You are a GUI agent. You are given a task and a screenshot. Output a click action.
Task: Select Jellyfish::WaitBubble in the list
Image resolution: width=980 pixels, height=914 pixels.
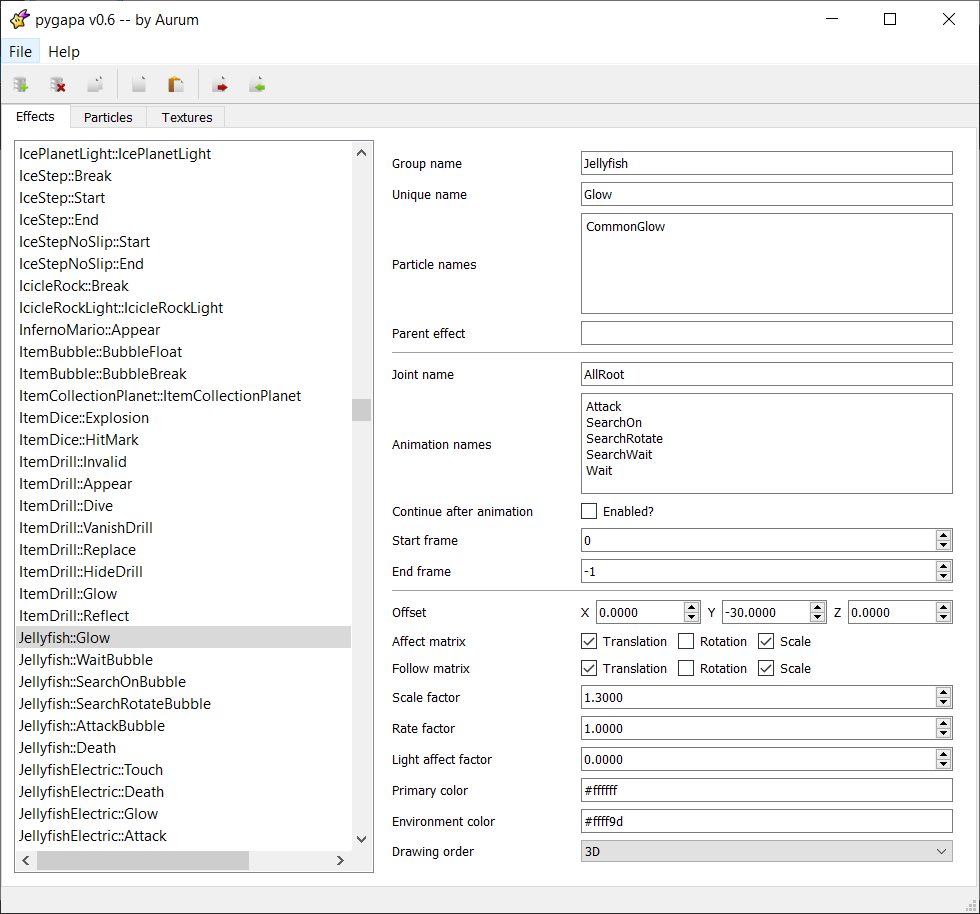pyautogui.click(x=183, y=660)
